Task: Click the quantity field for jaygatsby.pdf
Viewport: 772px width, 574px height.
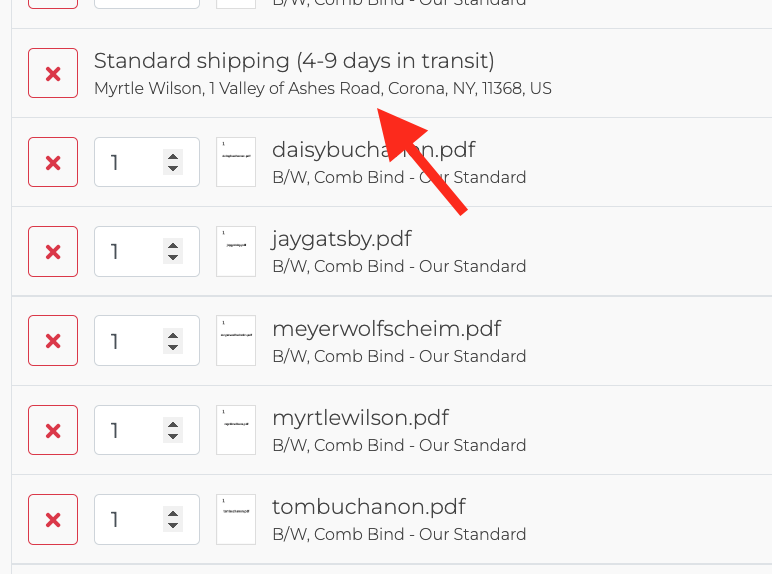Action: (x=147, y=252)
